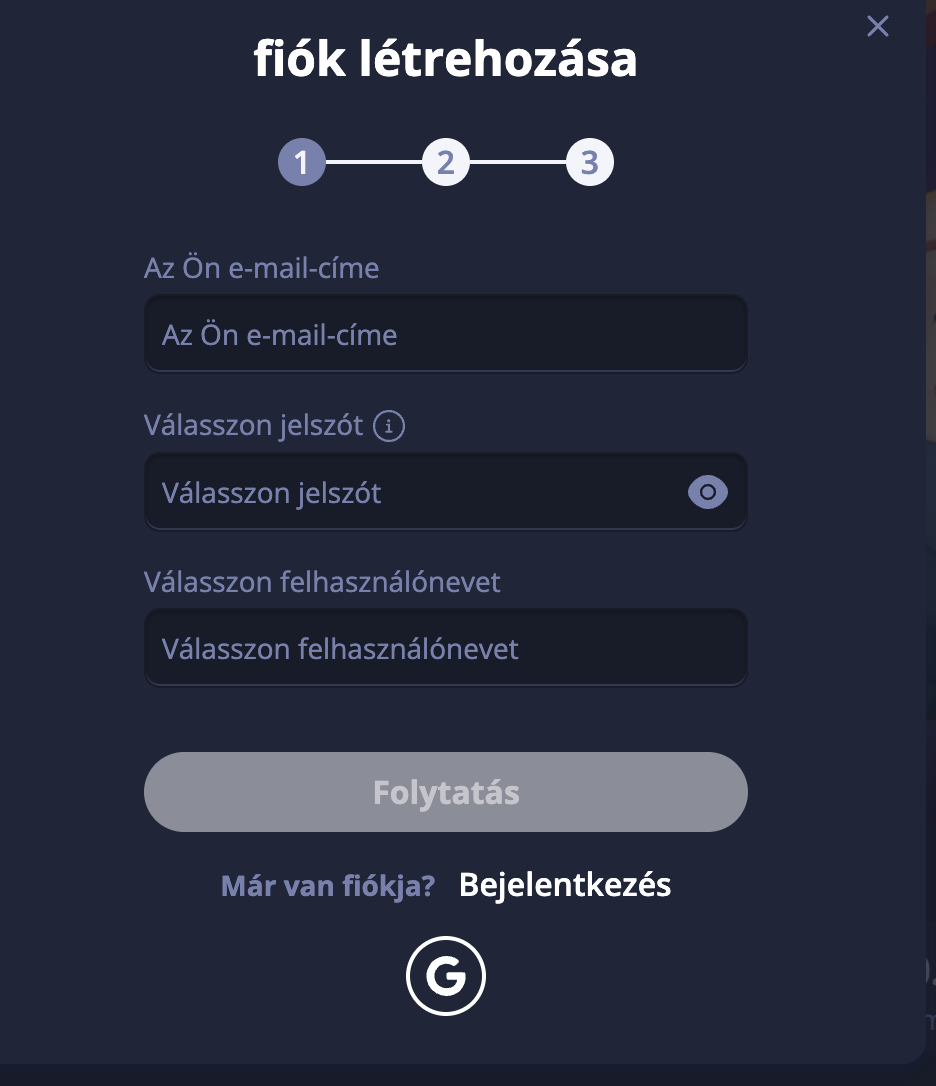Click the "Válasszon felhasználónevet" label above the field
This screenshot has width=936, height=1086.
(x=322, y=581)
